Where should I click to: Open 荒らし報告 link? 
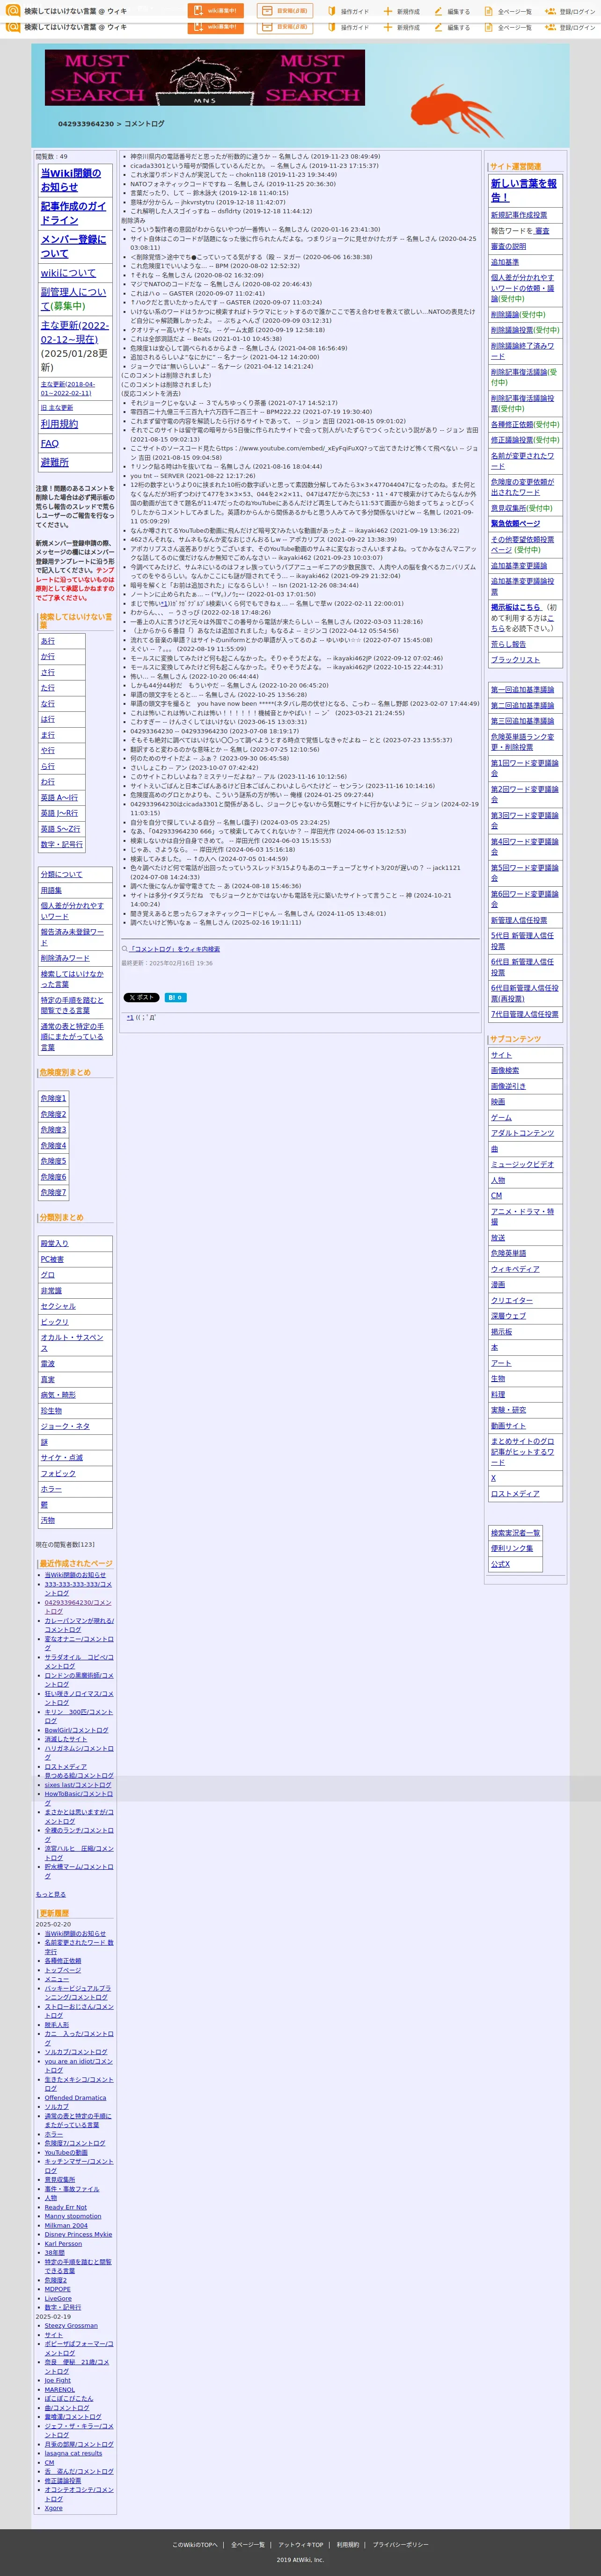(508, 644)
